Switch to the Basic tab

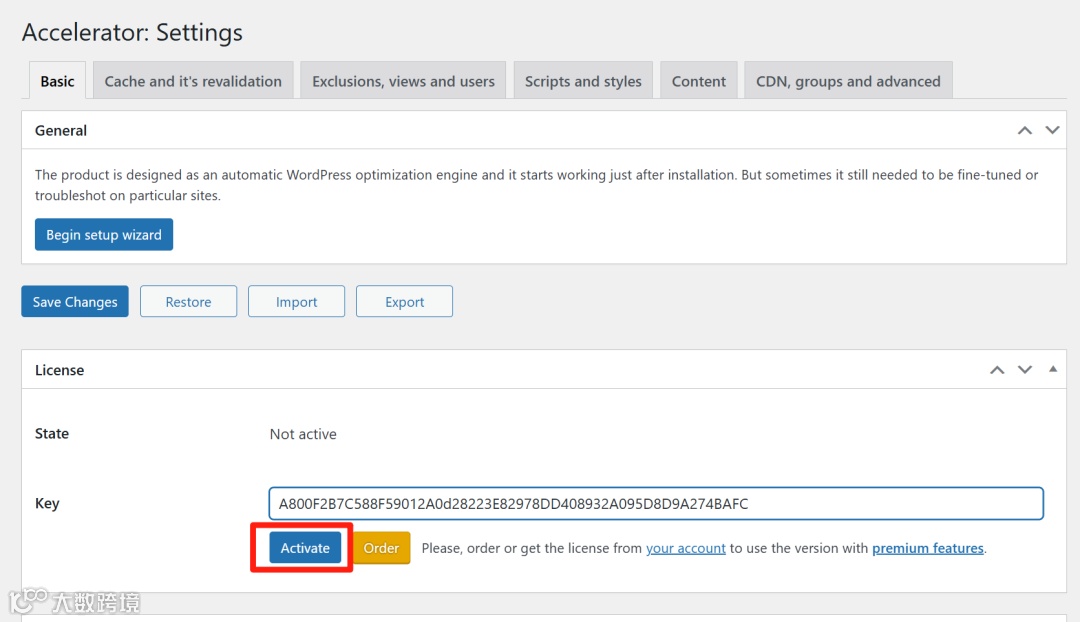[x=57, y=81]
